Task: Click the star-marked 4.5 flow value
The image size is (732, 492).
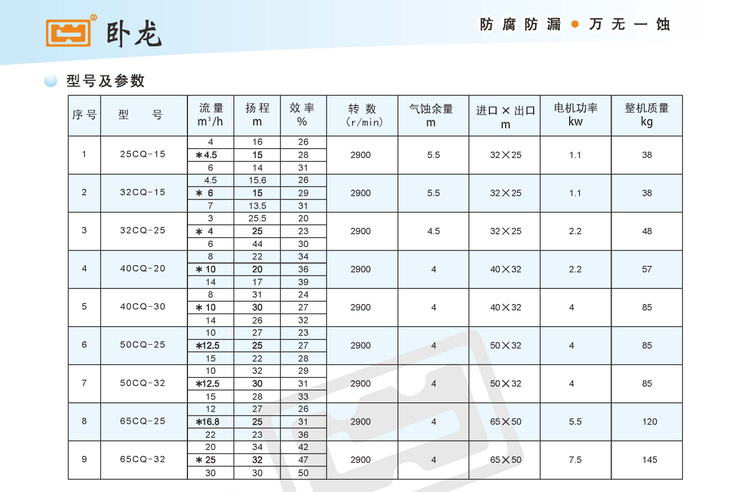Action: [210, 155]
